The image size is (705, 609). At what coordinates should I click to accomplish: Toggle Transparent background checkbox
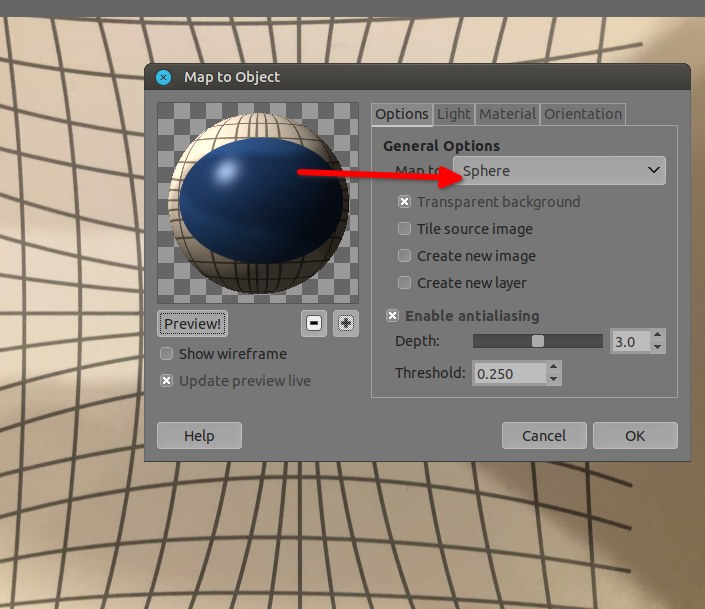point(404,202)
